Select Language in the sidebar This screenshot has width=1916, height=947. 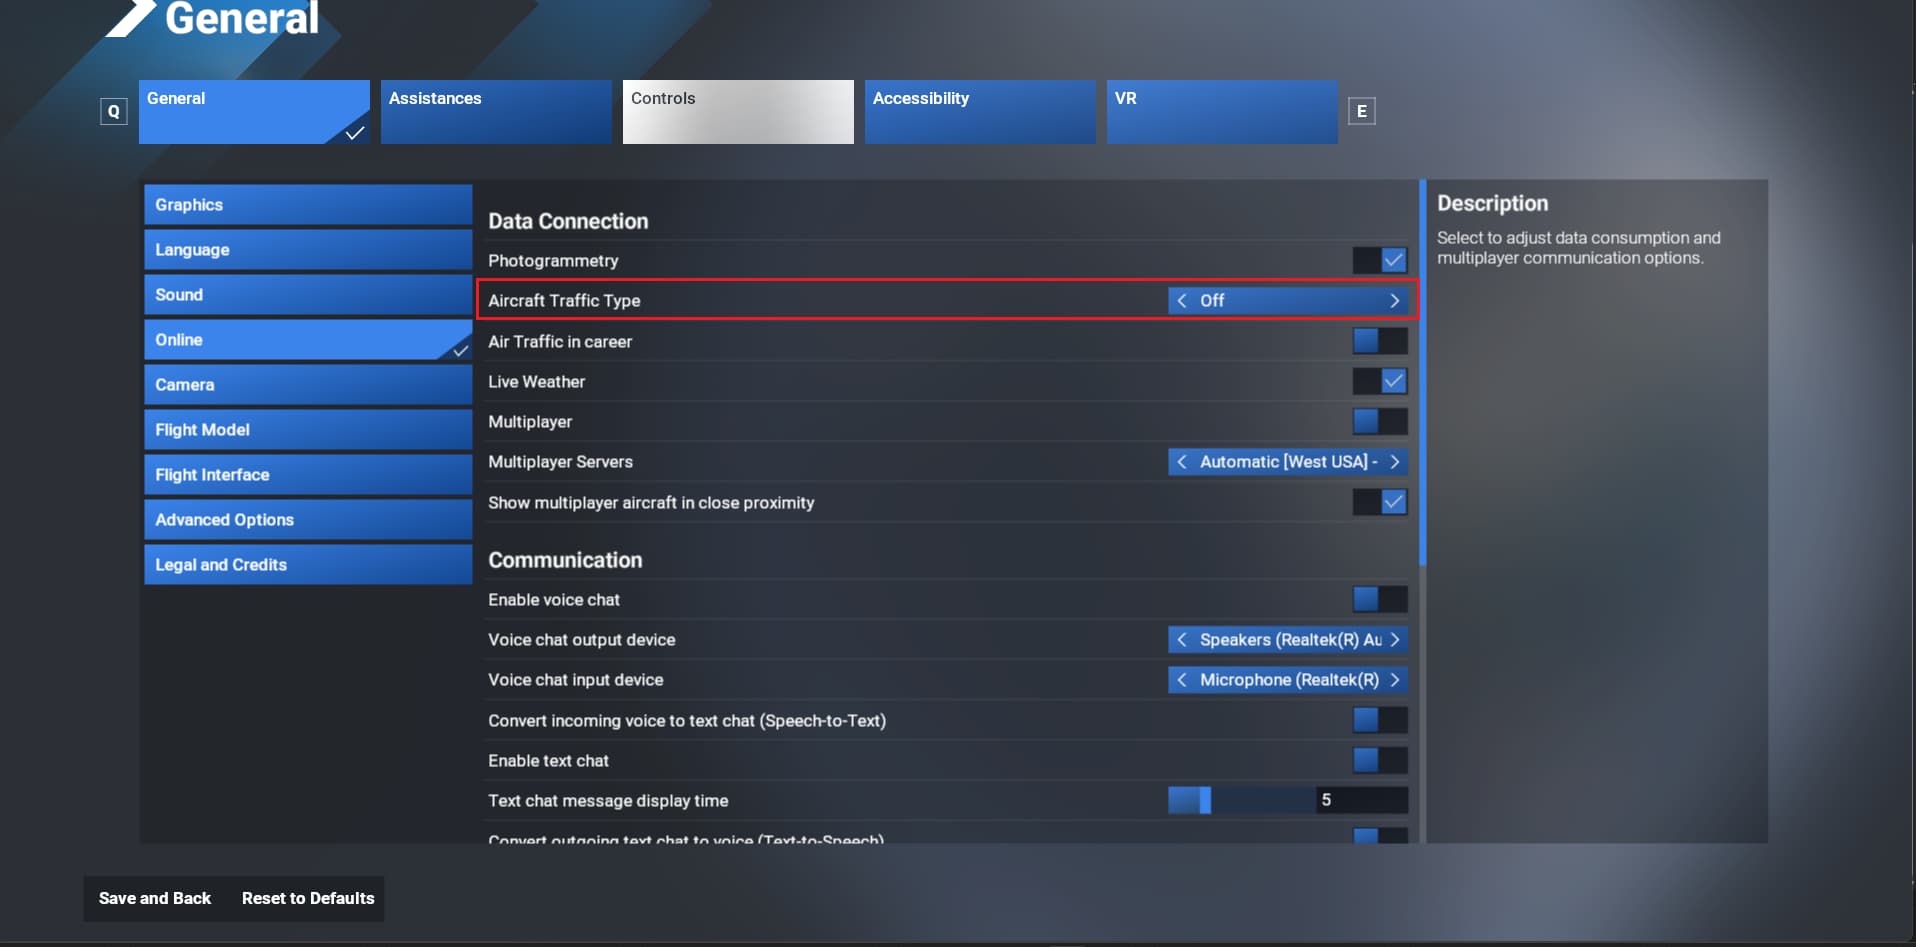[x=308, y=250]
